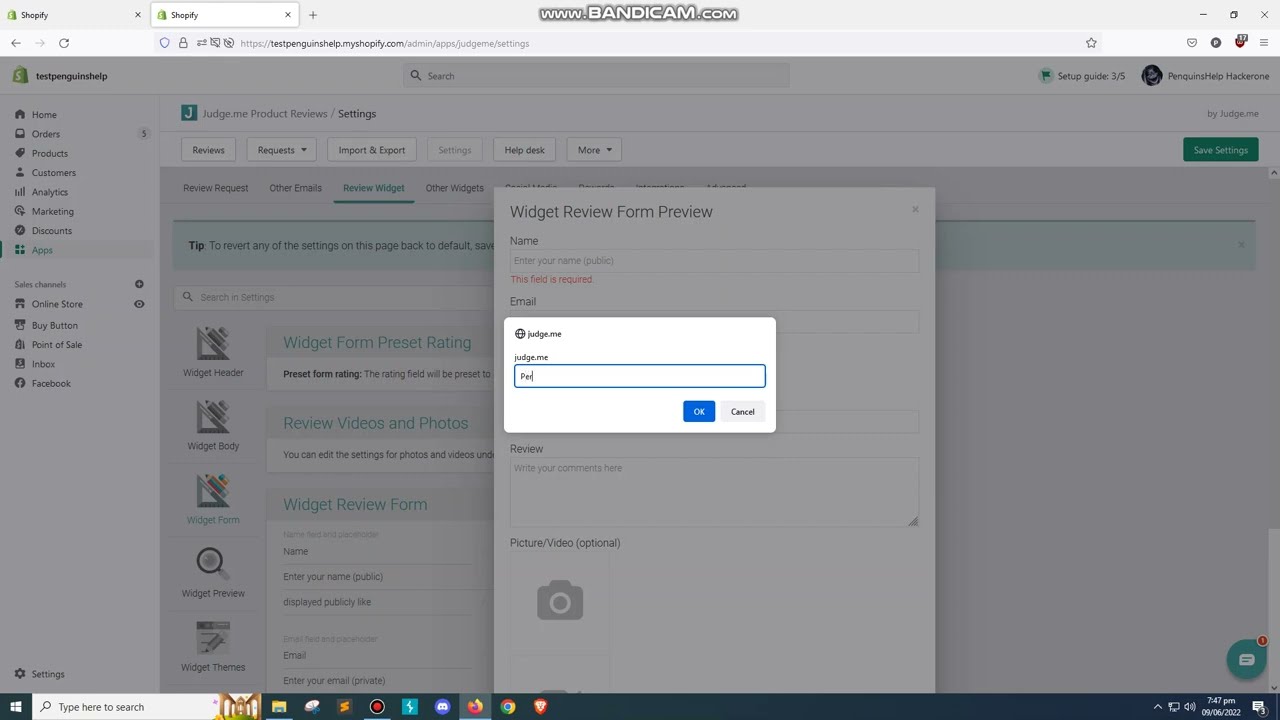The width and height of the screenshot is (1280, 720).
Task: Open Discord from taskbar
Action: (x=442, y=707)
